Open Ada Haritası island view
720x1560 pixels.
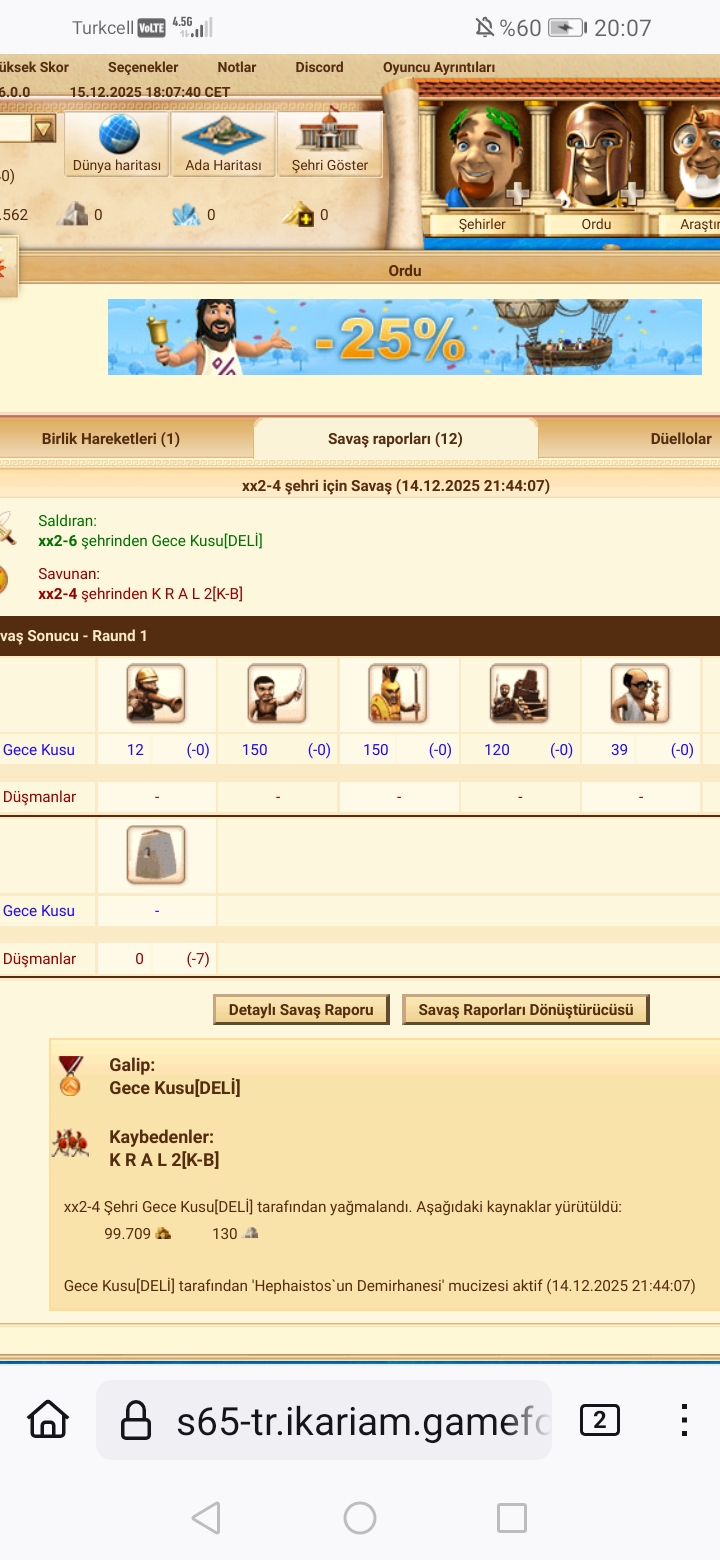click(x=223, y=144)
